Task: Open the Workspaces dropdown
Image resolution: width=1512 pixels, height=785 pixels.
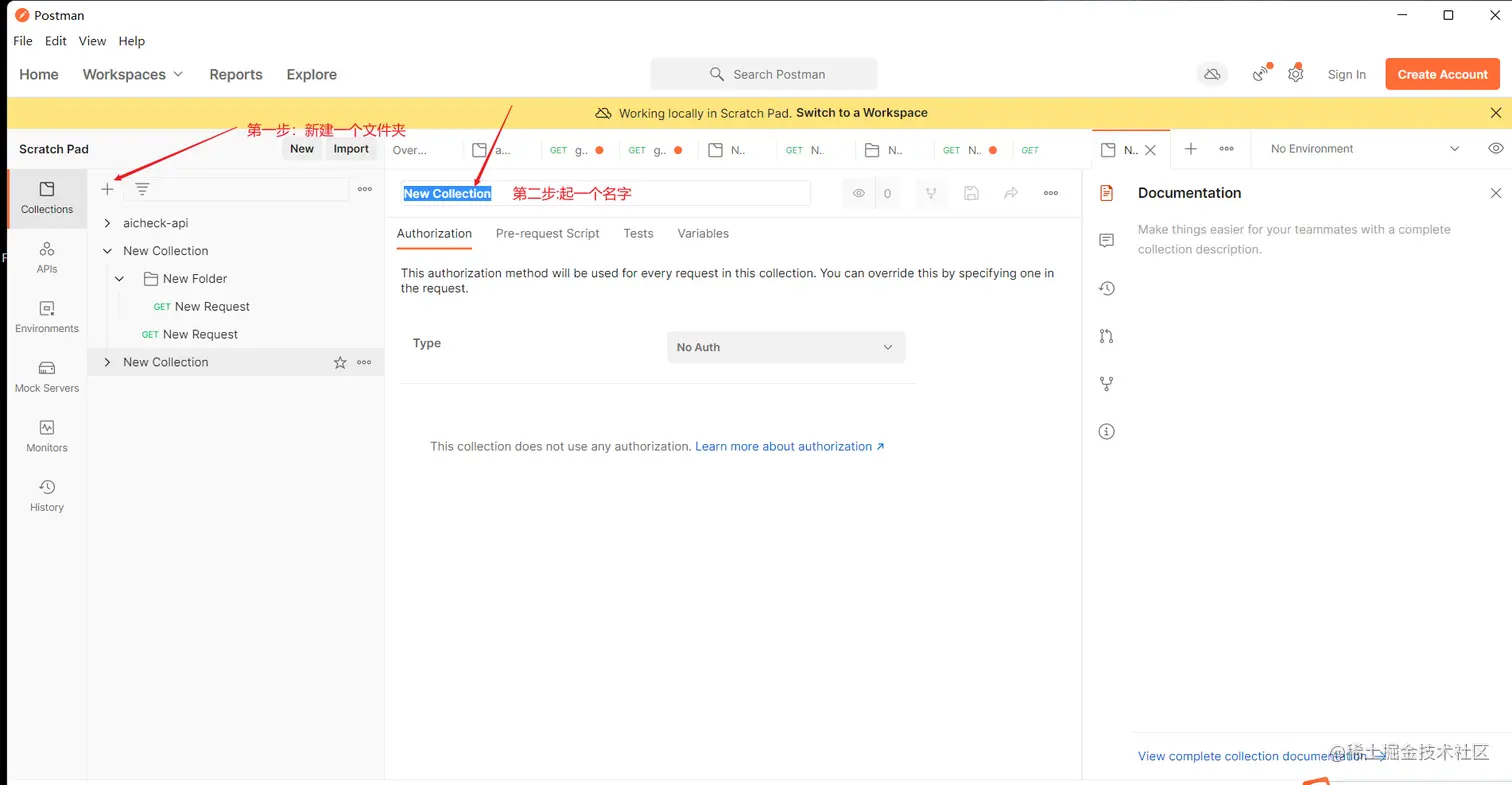Action: (x=133, y=74)
